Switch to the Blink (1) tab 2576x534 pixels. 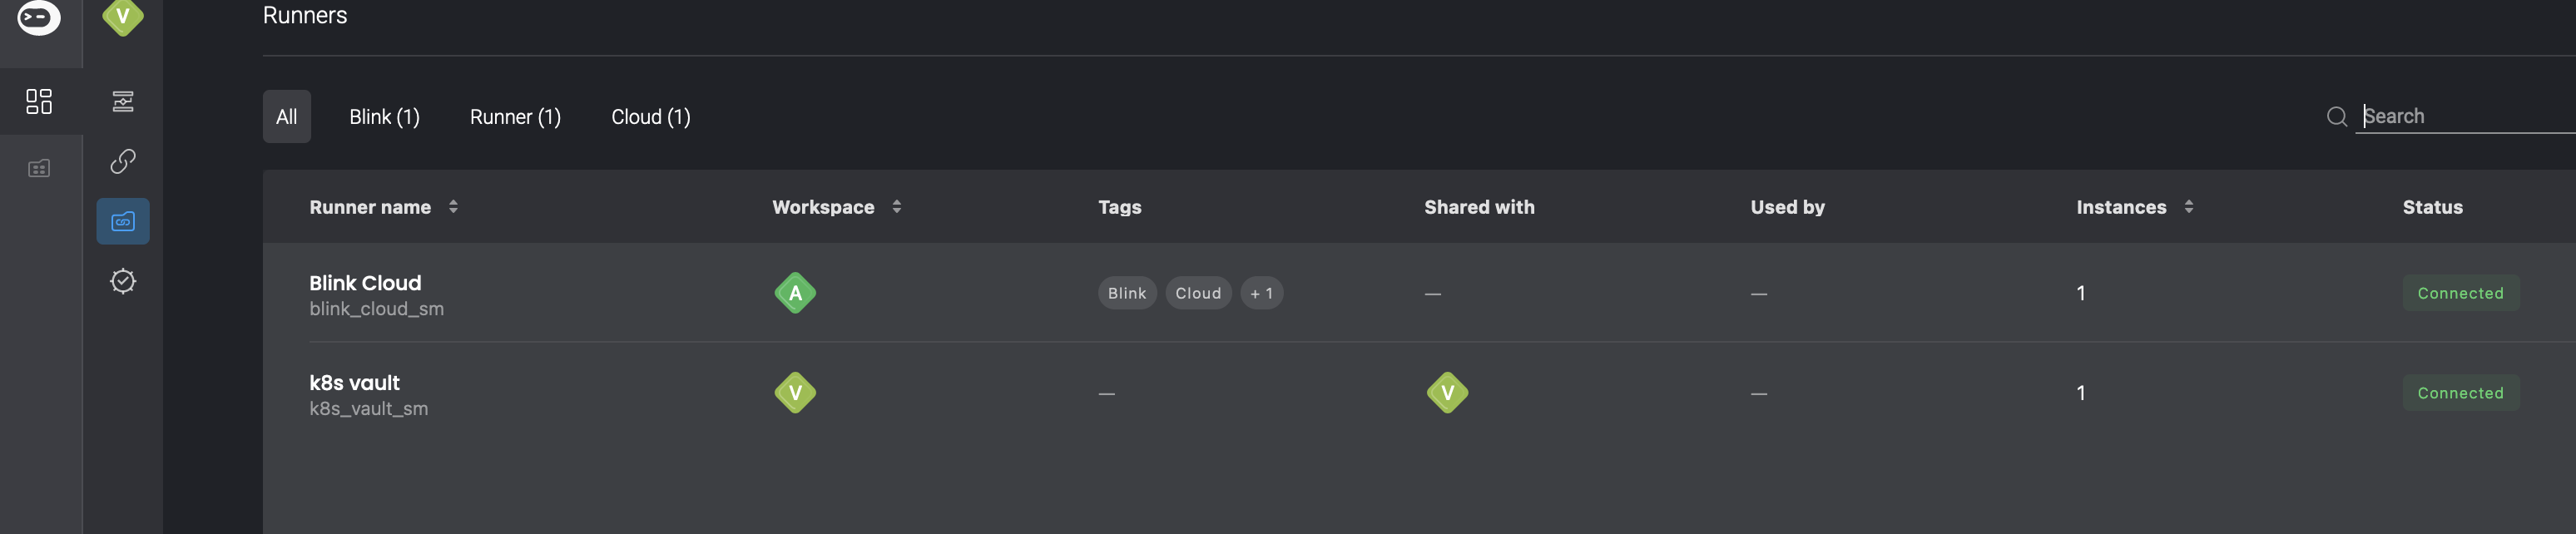tap(385, 117)
